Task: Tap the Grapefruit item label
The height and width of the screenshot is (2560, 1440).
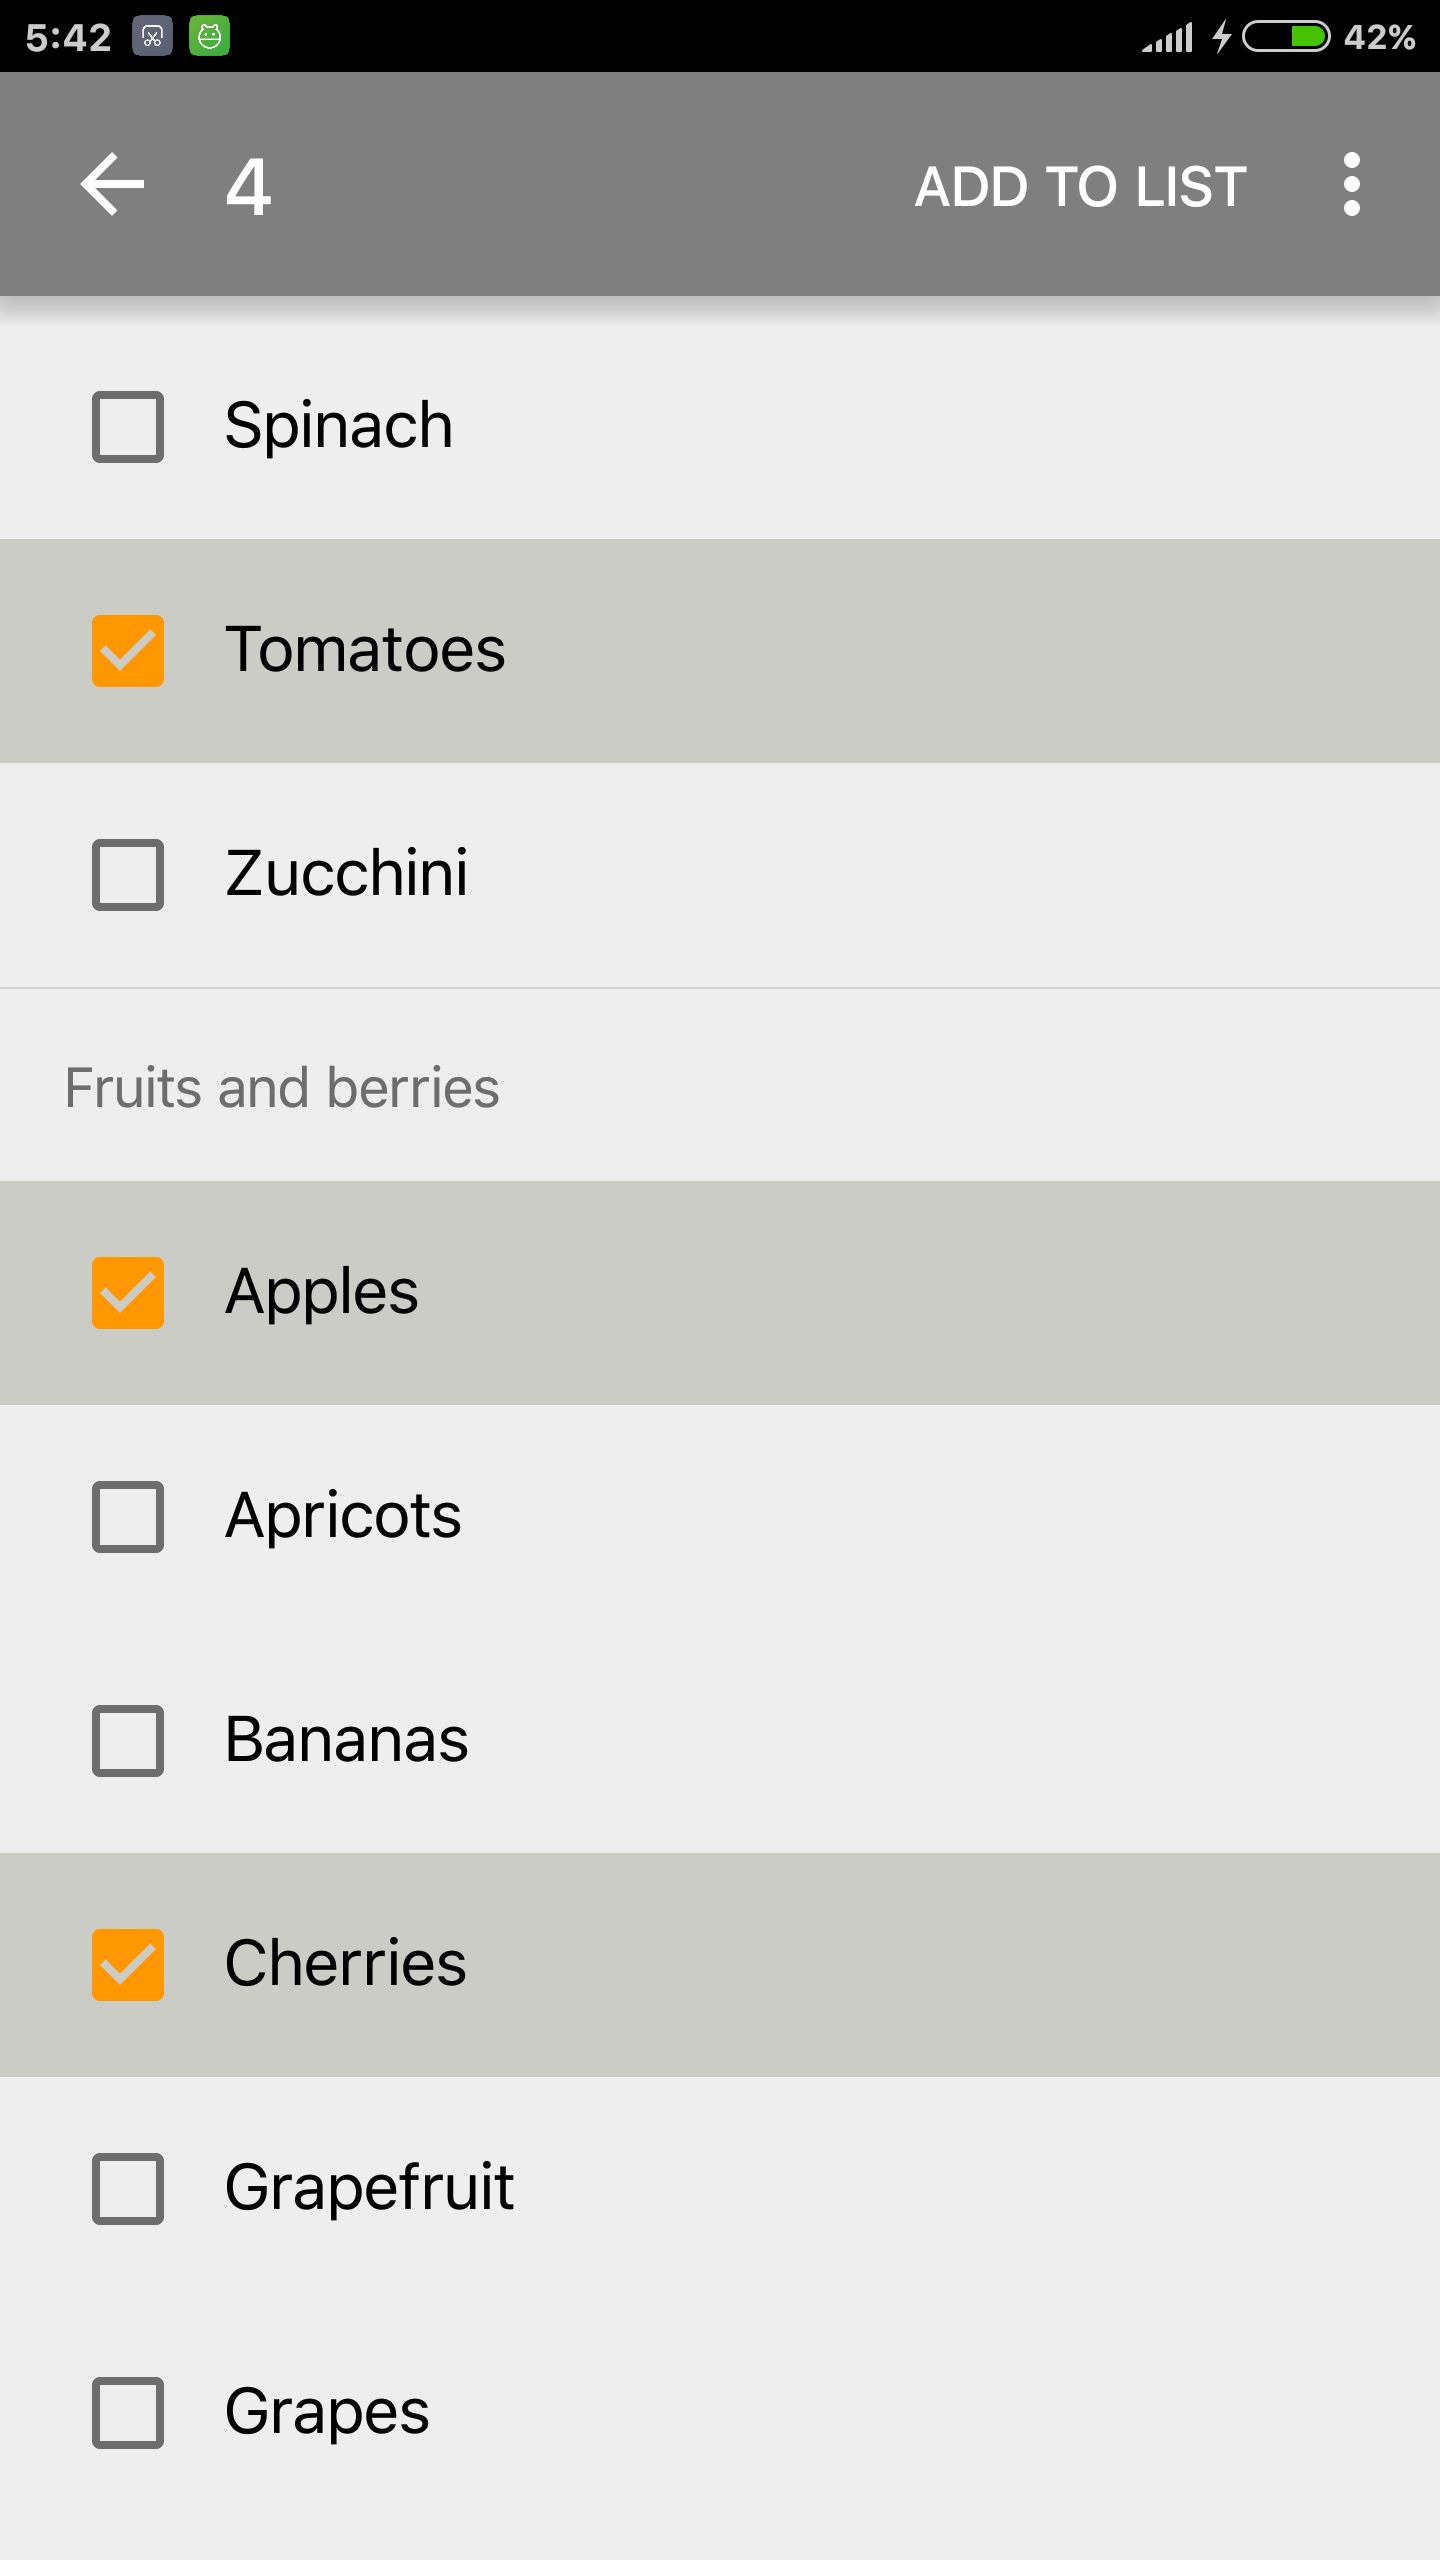Action: click(x=369, y=2188)
